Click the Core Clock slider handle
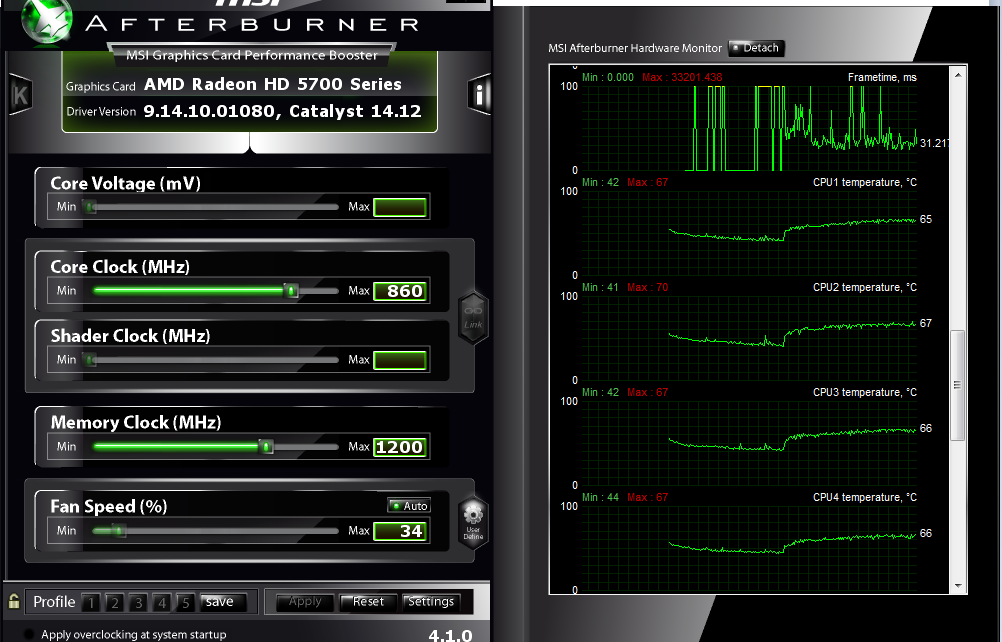Image resolution: width=1002 pixels, height=642 pixels. (x=291, y=291)
